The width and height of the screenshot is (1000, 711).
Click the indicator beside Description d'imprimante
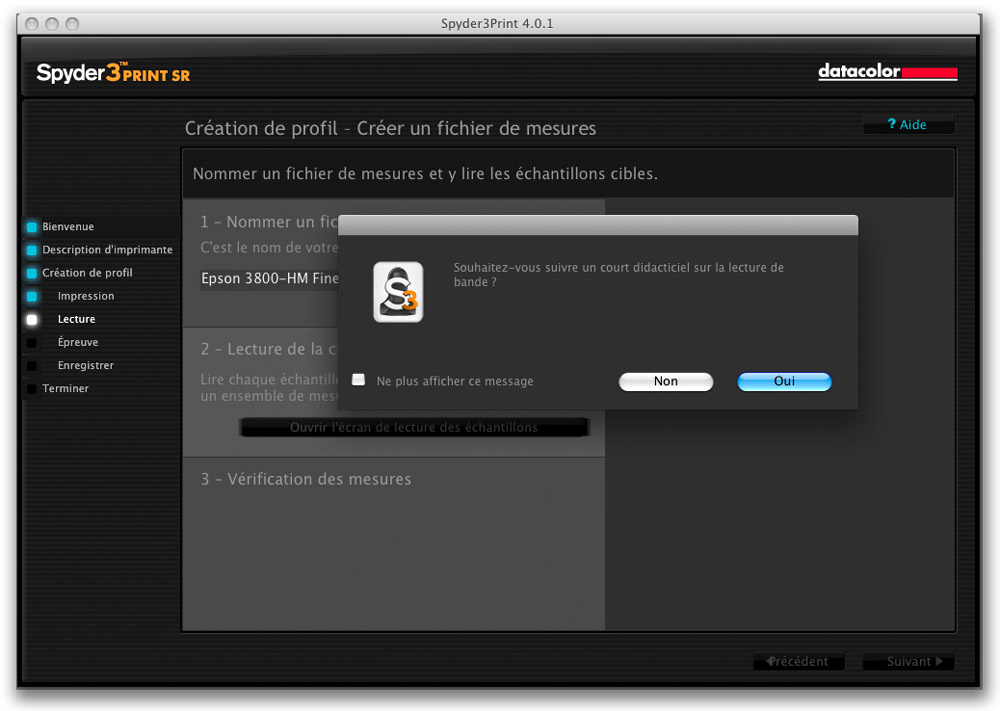coord(32,250)
